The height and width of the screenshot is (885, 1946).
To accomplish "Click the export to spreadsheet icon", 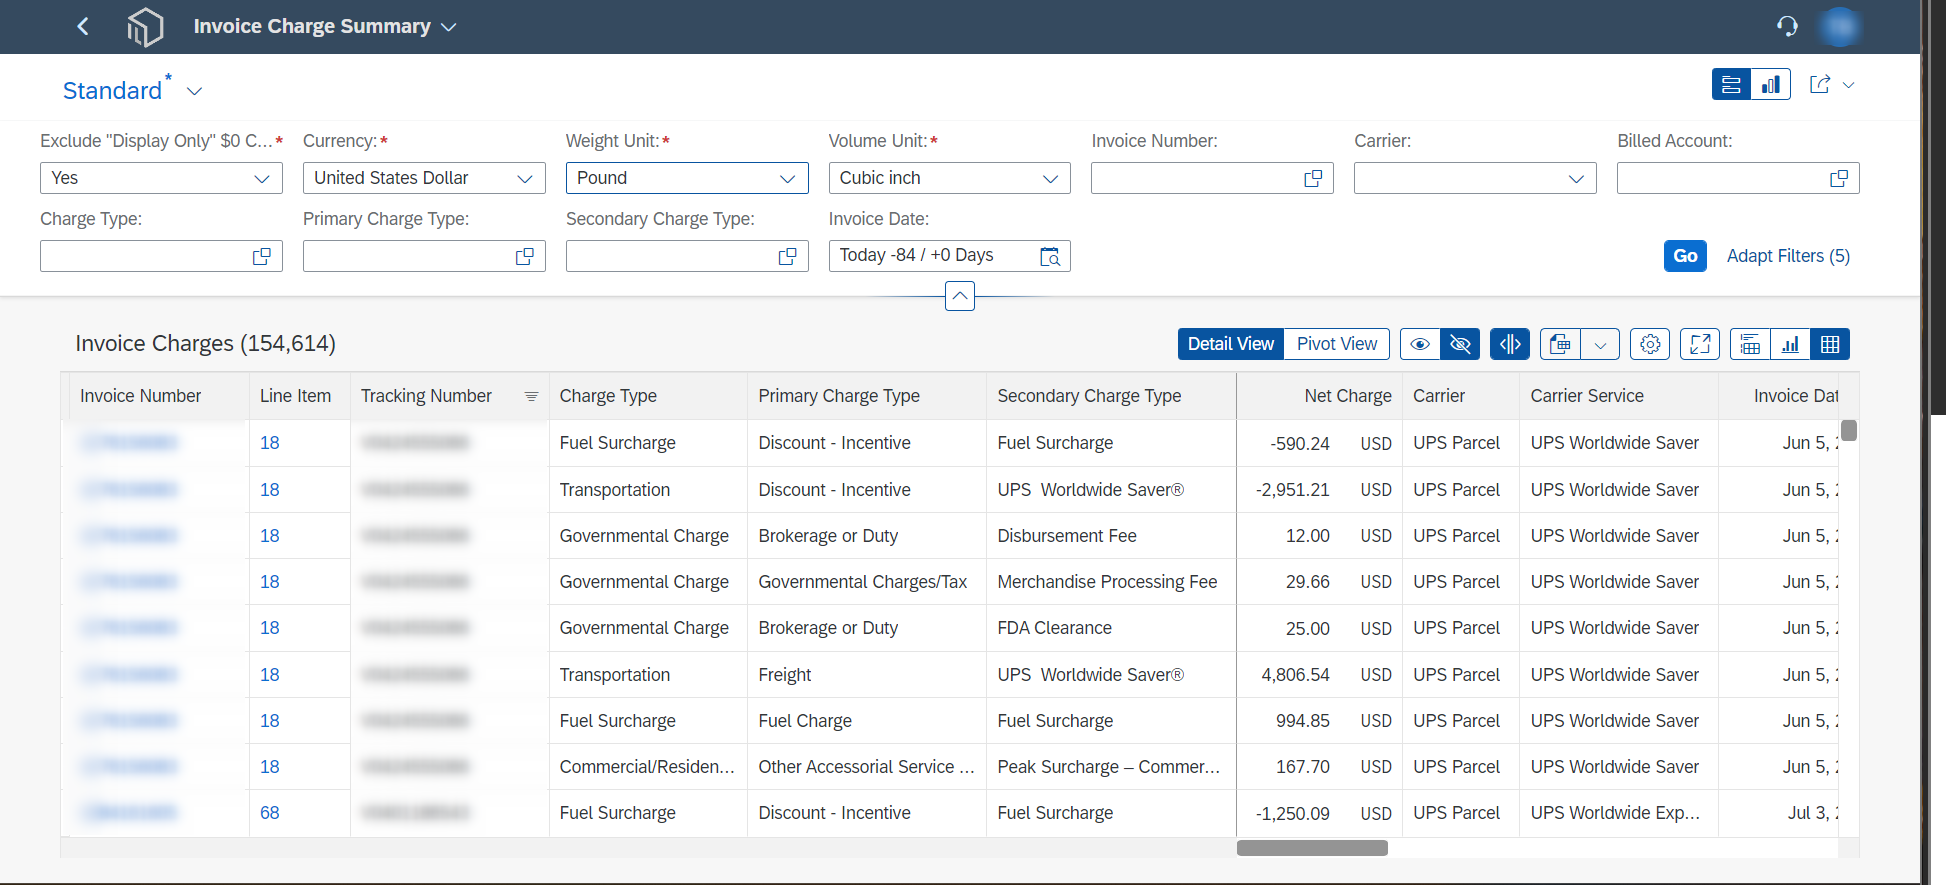I will pyautogui.click(x=1560, y=344).
